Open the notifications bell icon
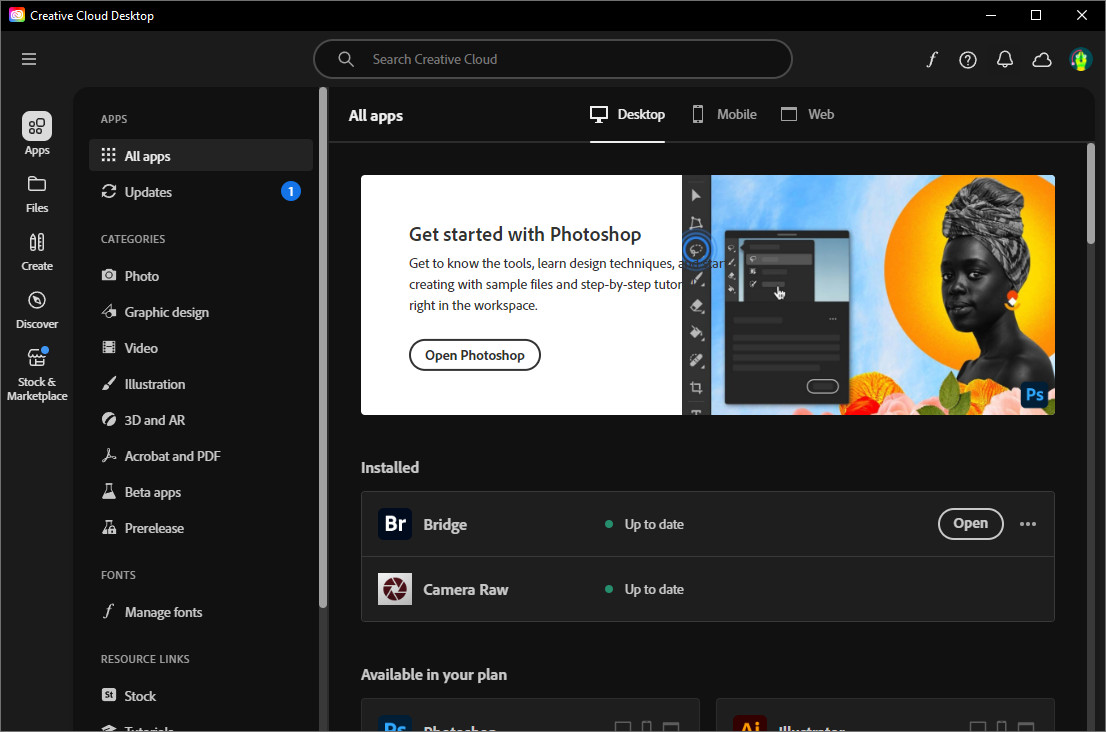Image resolution: width=1106 pixels, height=732 pixels. point(1005,59)
